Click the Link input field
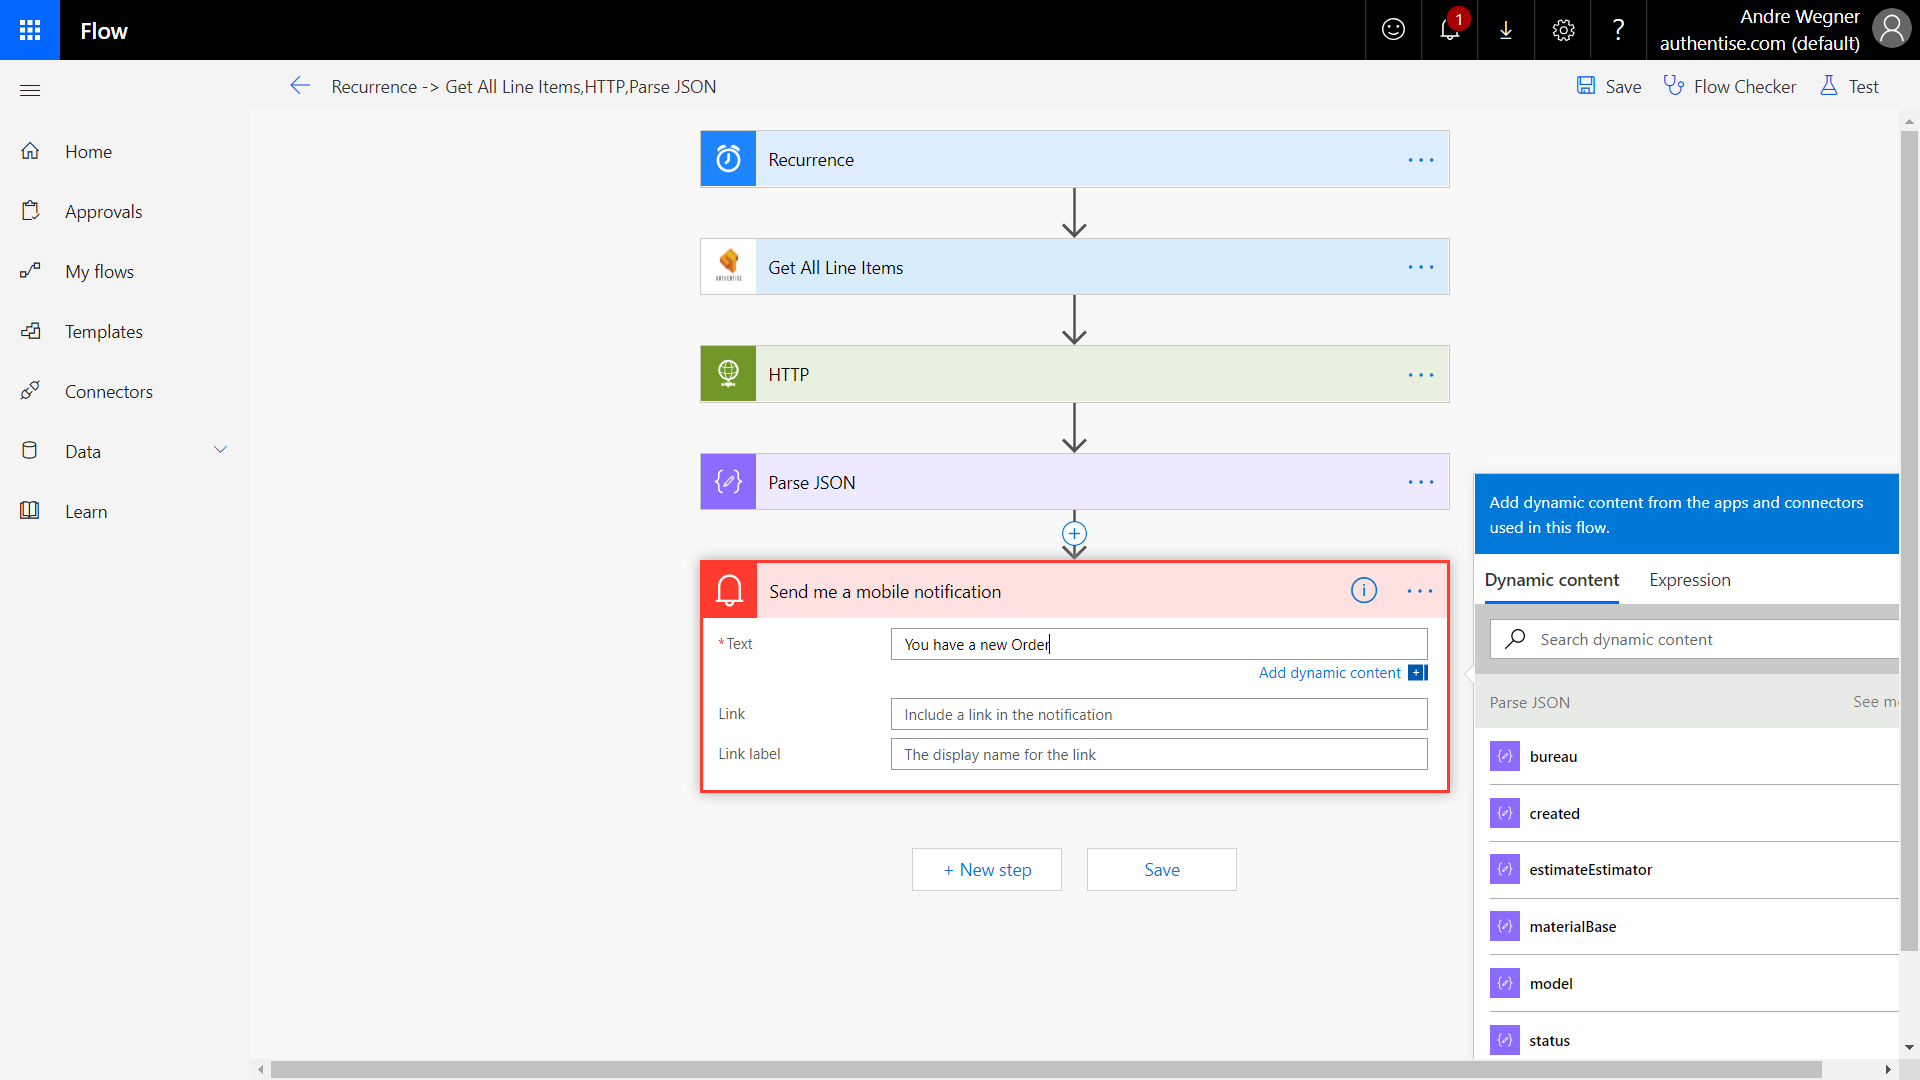 pyautogui.click(x=1159, y=714)
